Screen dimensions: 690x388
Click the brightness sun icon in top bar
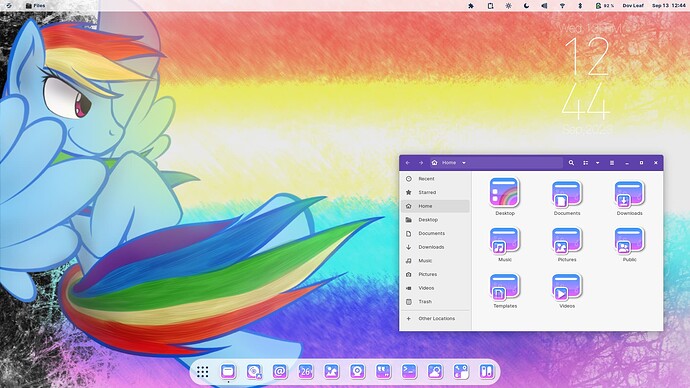(508, 6)
